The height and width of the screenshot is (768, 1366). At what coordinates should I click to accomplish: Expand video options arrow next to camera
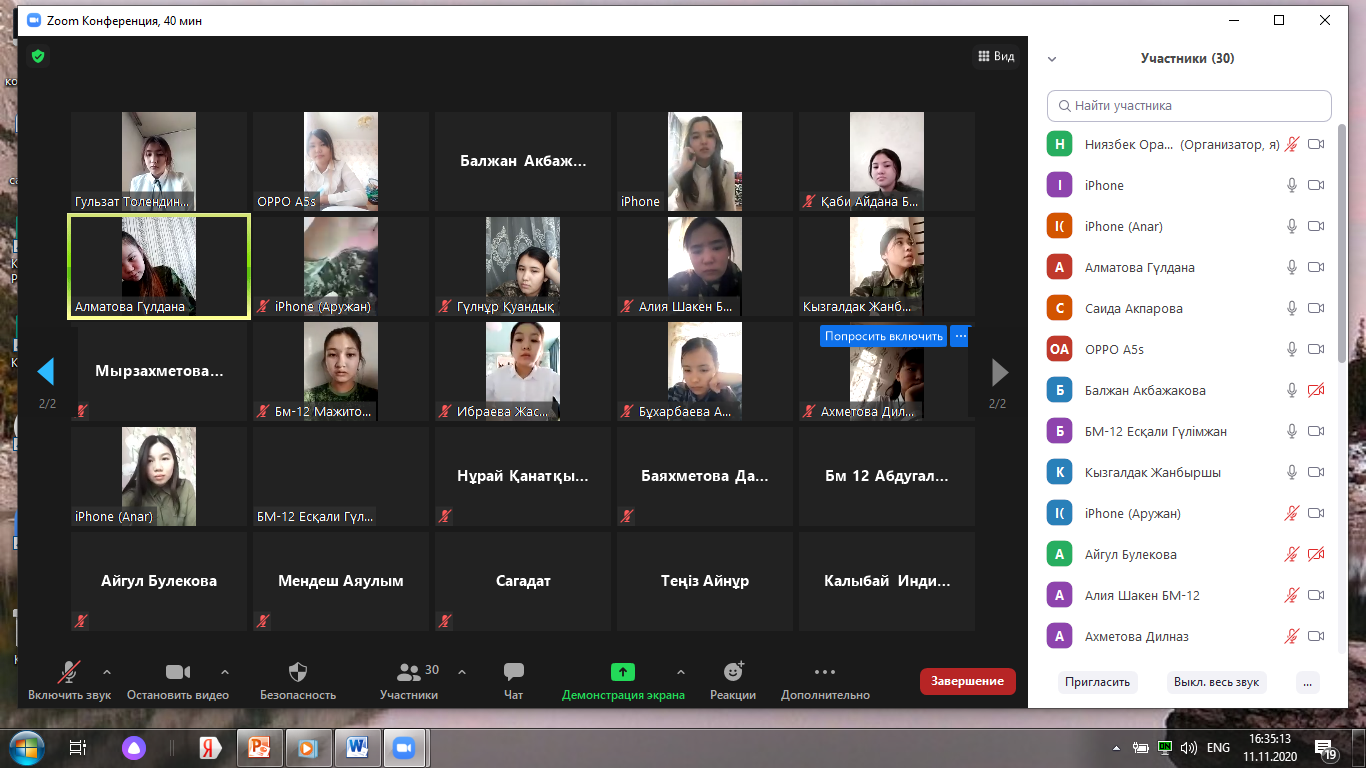(x=225, y=672)
